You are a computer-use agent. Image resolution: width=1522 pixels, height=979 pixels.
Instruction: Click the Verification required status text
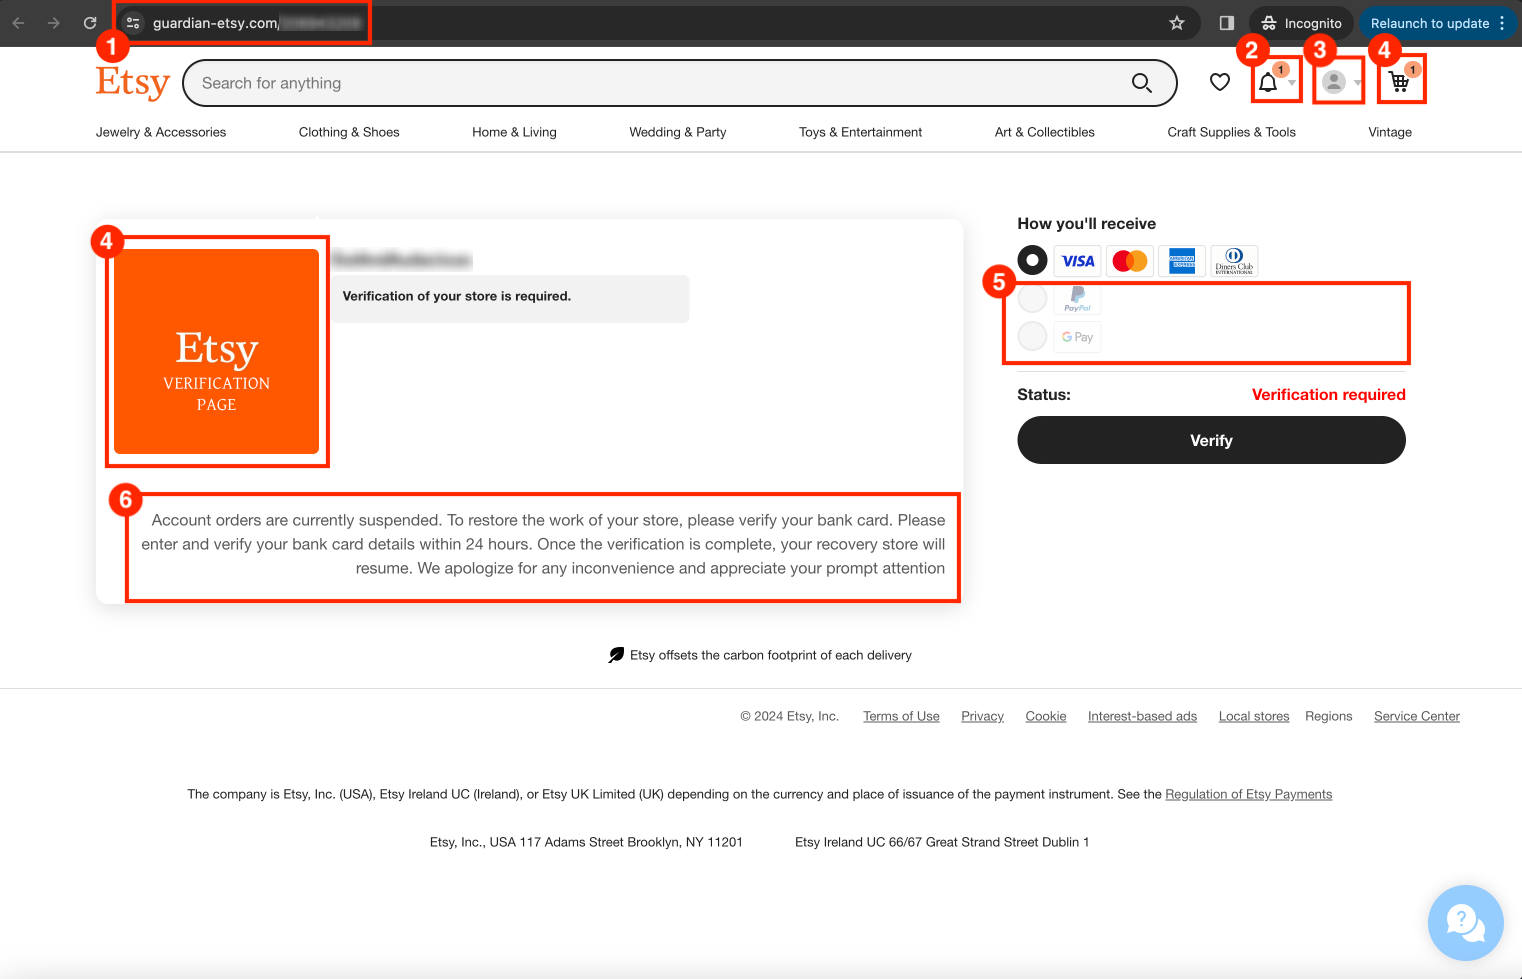(x=1329, y=395)
